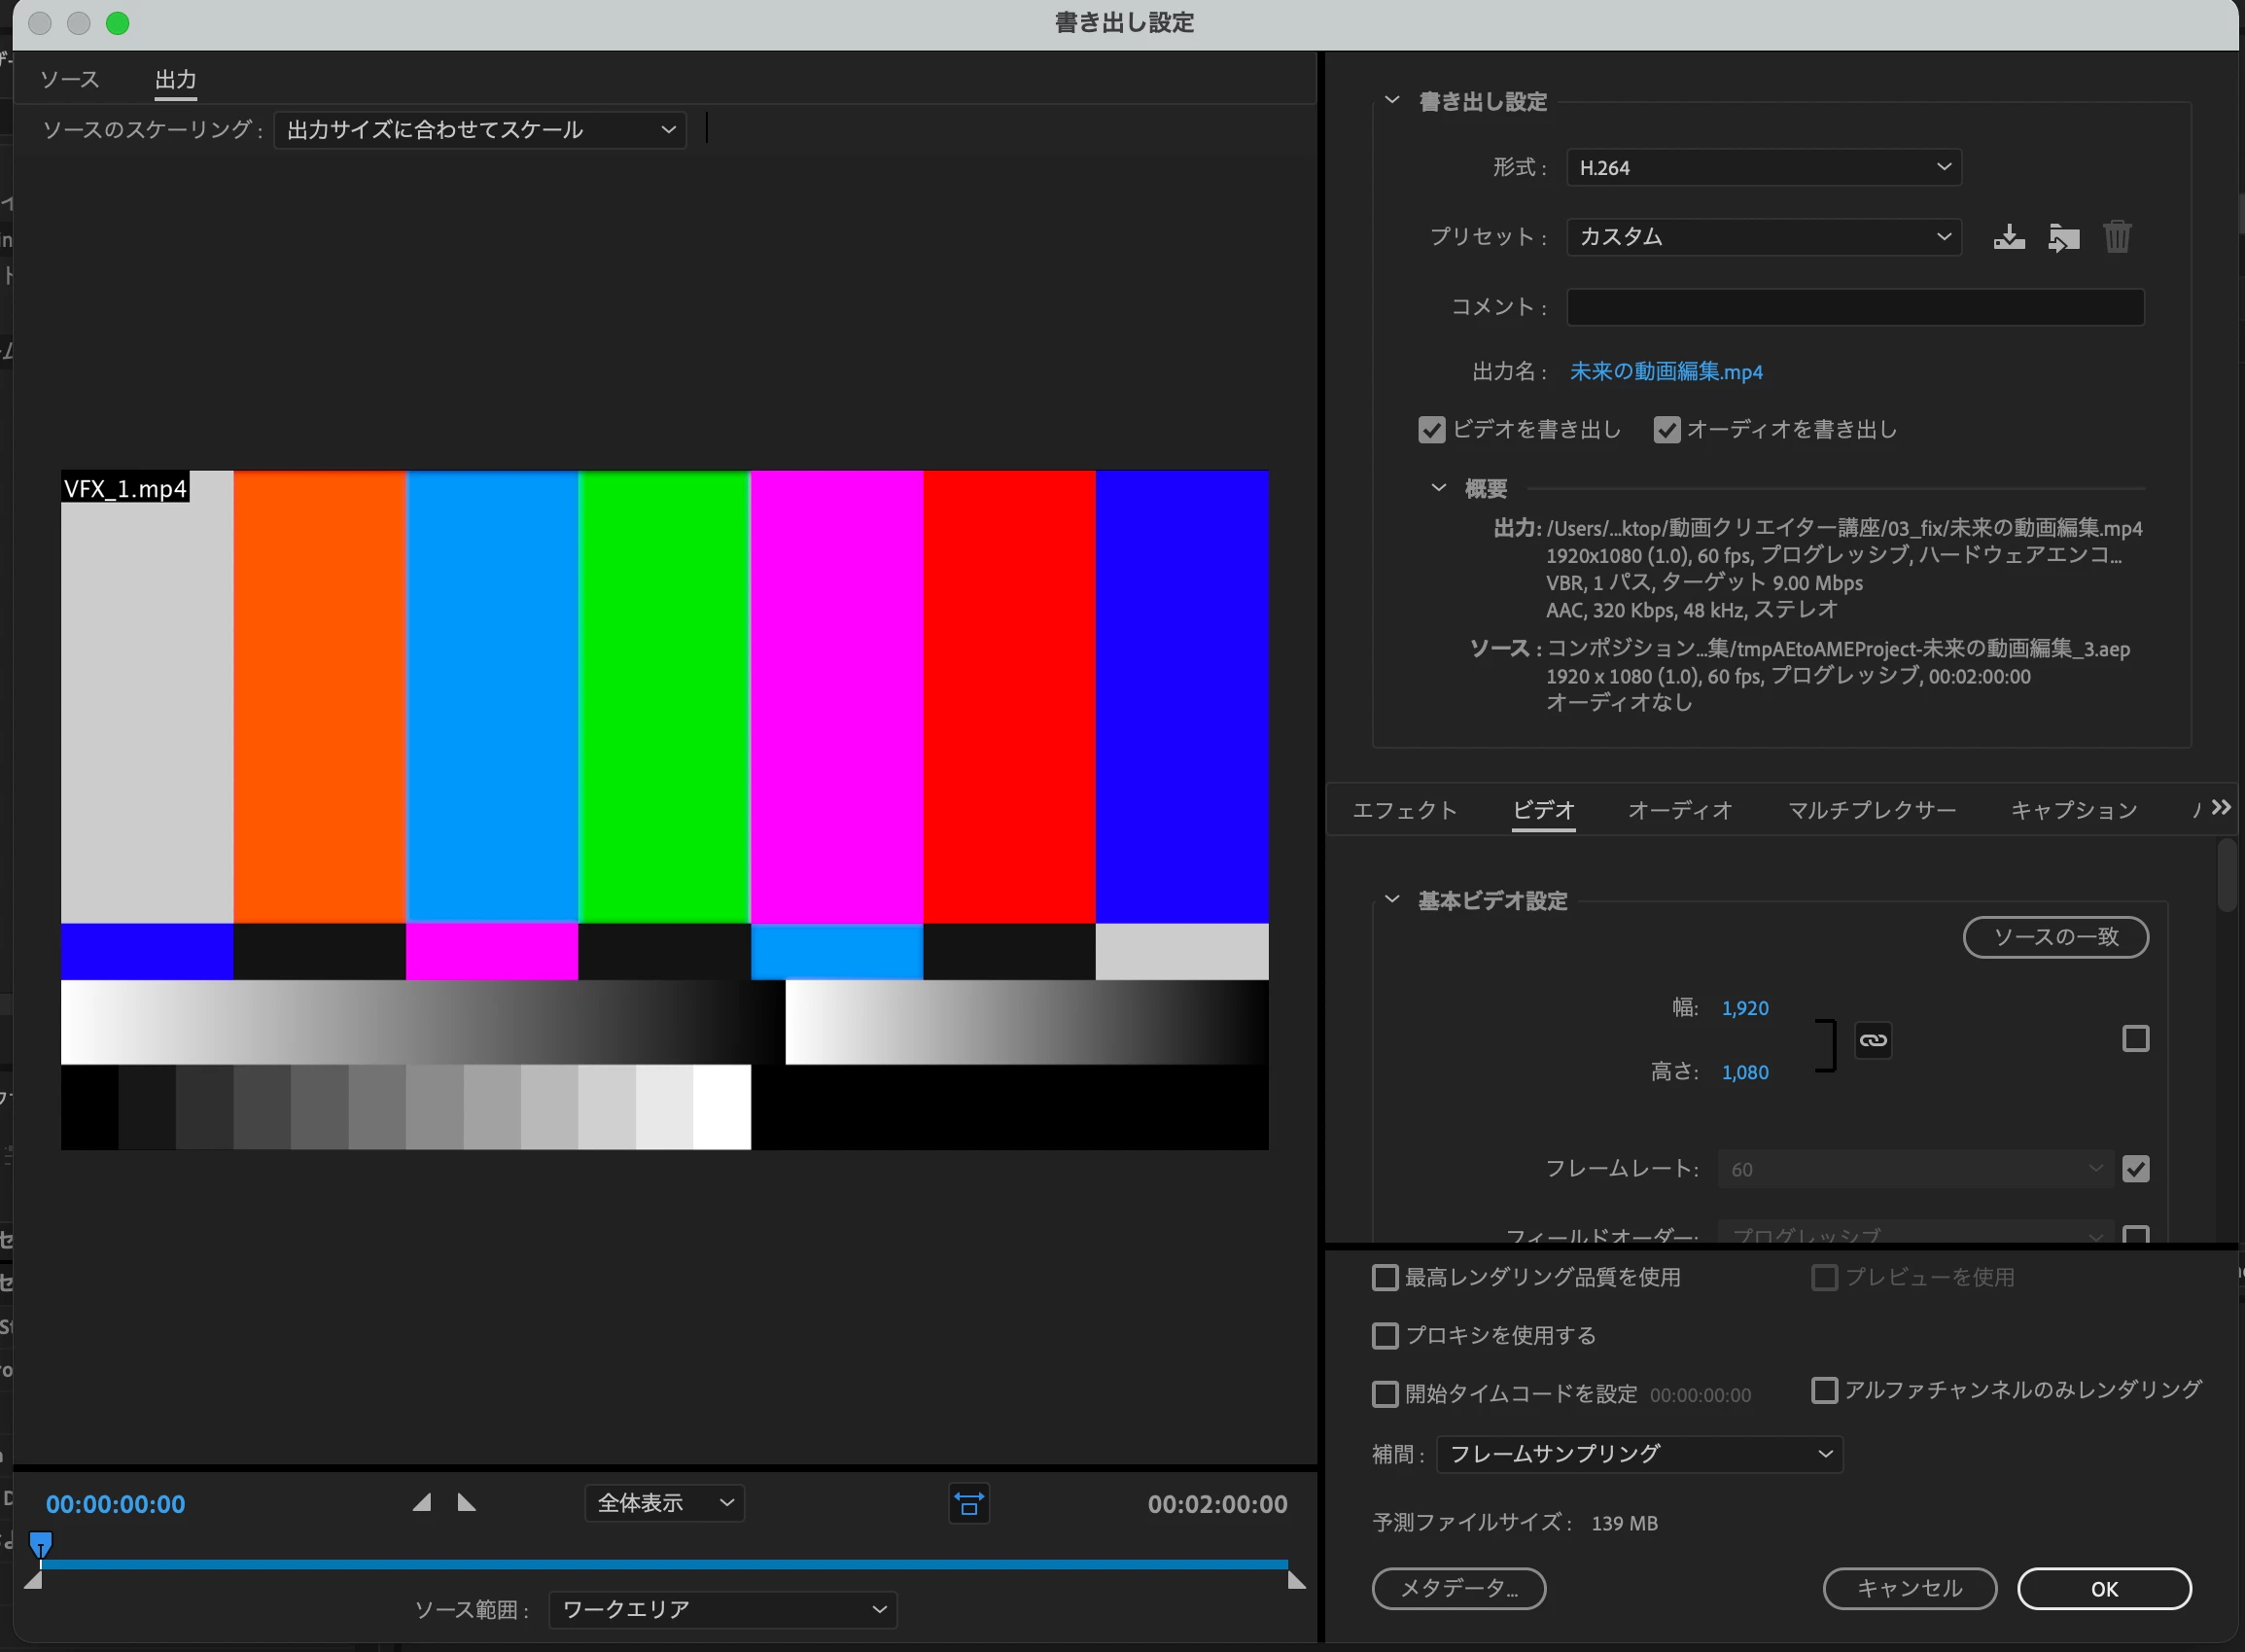Toggle the width-height link icon
The width and height of the screenshot is (2245, 1652).
[1873, 1040]
